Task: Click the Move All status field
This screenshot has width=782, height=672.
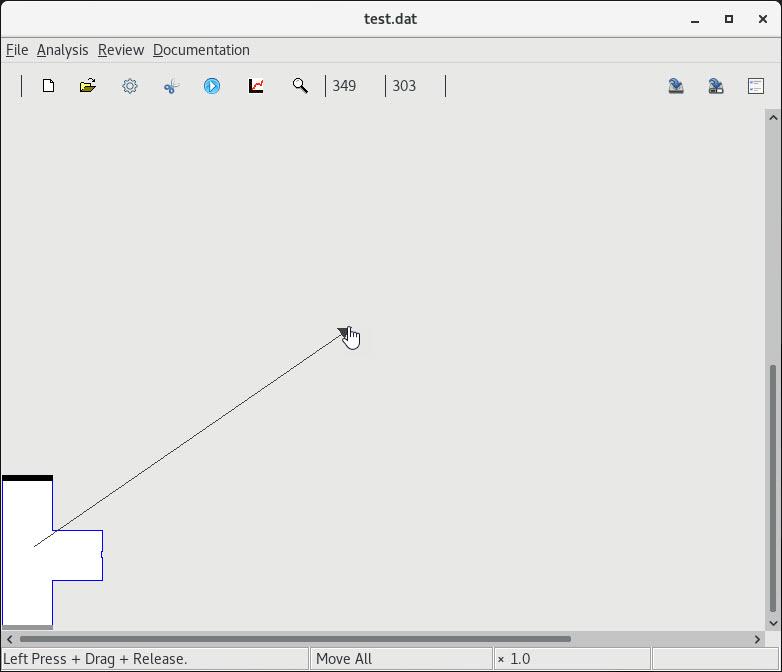Action: [x=400, y=659]
